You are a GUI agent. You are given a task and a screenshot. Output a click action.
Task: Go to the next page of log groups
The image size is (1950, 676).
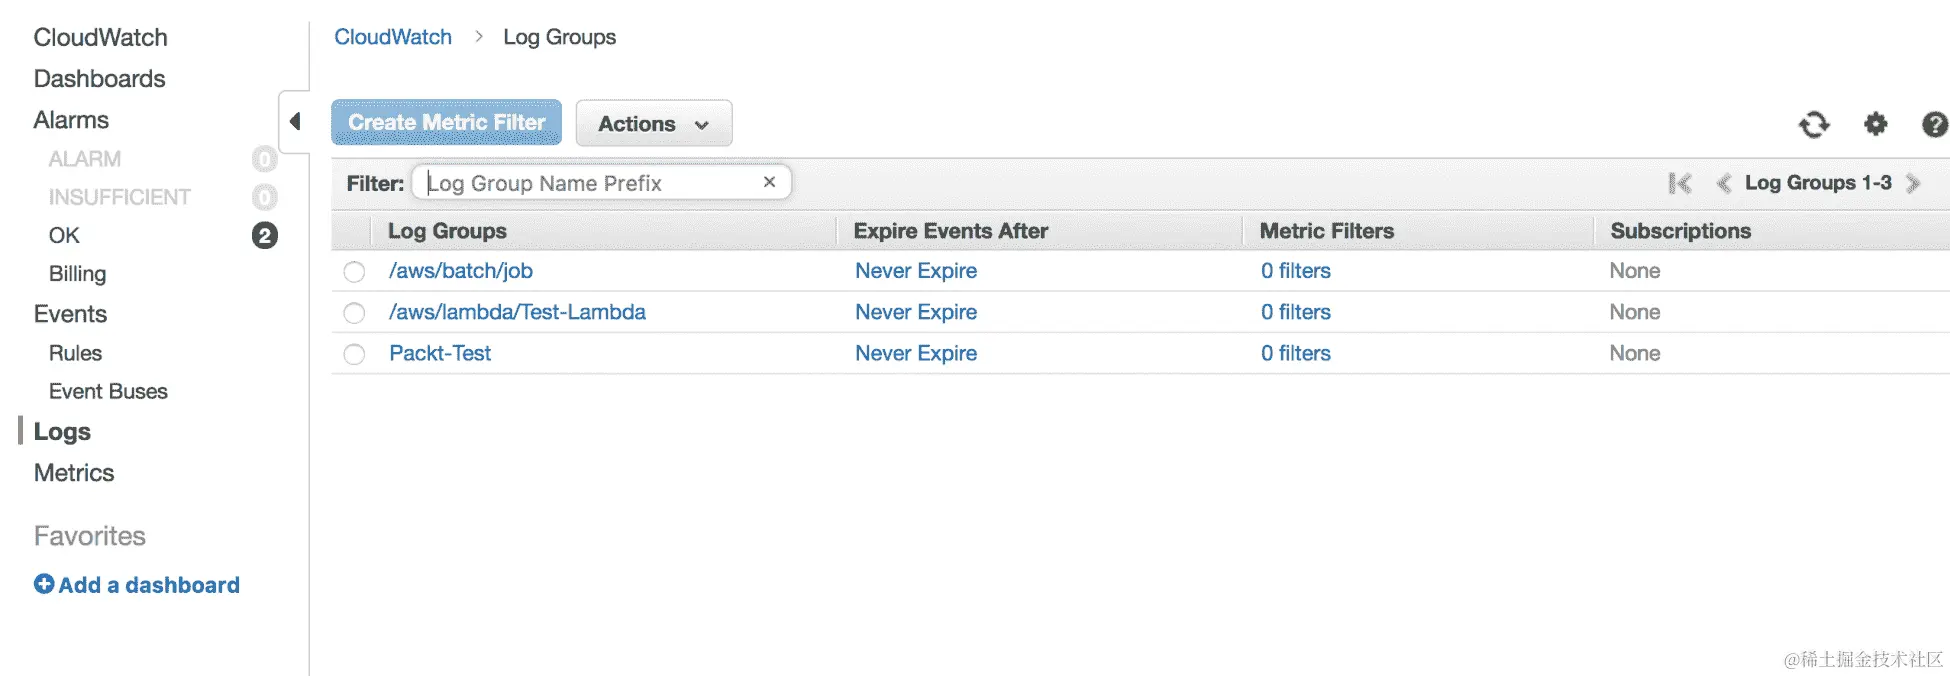pyautogui.click(x=1913, y=183)
